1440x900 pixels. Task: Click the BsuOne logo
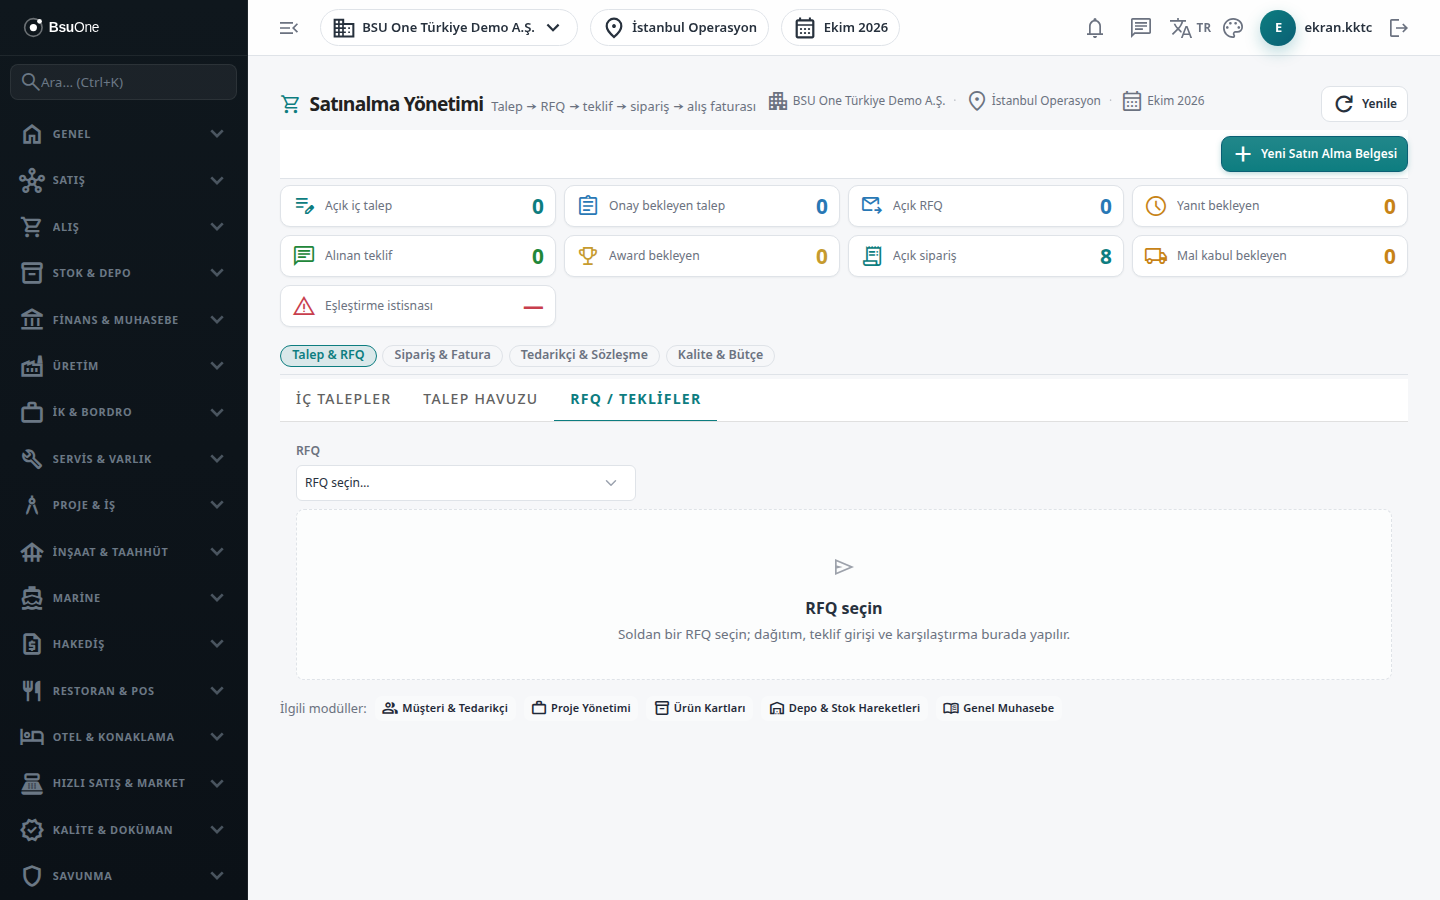[62, 27]
